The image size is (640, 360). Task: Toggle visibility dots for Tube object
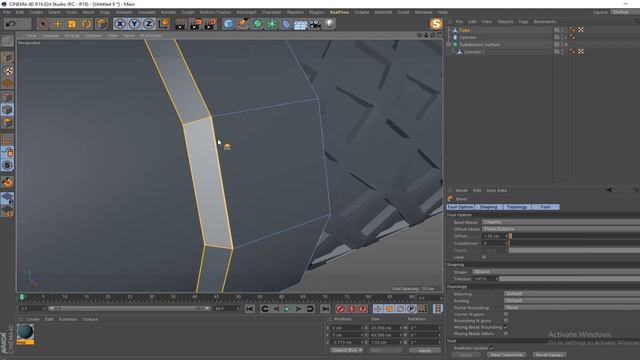click(x=562, y=30)
